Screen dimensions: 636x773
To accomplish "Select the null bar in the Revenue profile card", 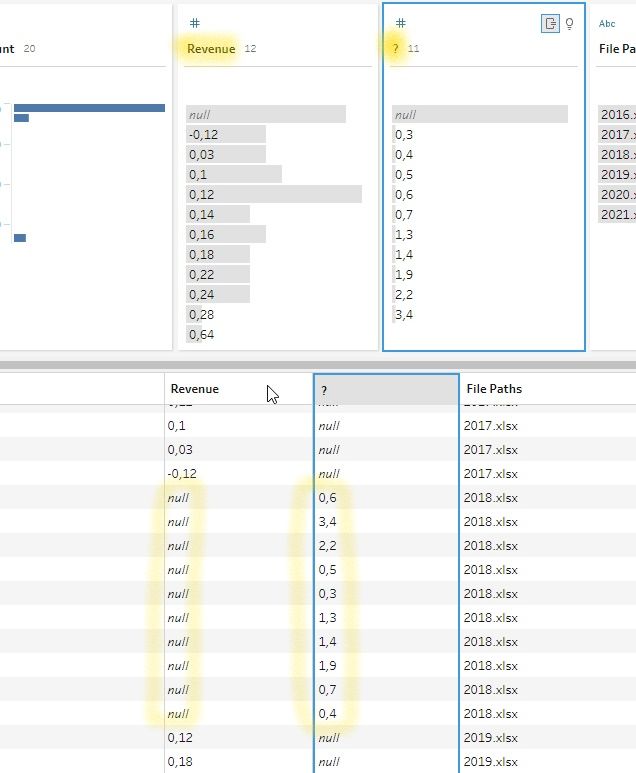I will (x=266, y=114).
